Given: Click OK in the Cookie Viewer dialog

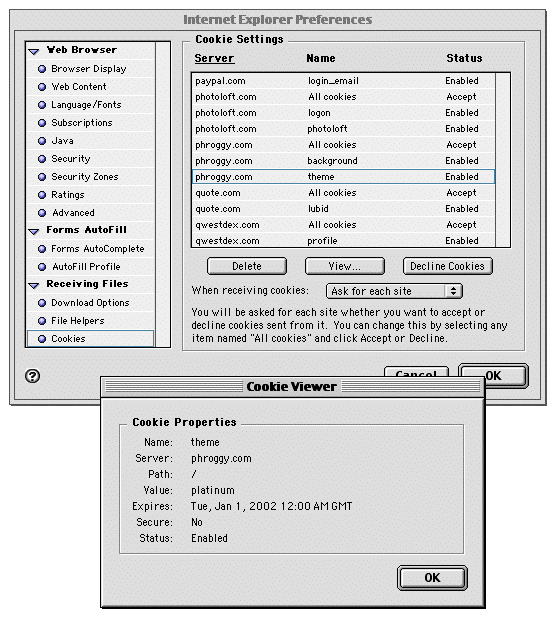Looking at the screenshot, I should point(432,578).
